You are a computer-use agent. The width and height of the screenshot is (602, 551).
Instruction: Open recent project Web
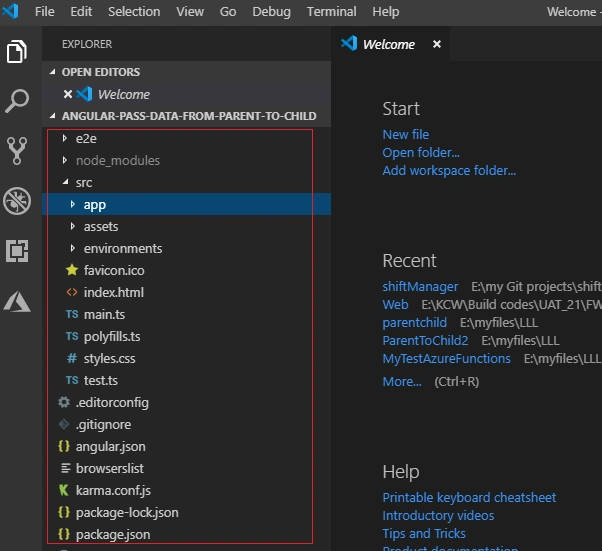(395, 304)
